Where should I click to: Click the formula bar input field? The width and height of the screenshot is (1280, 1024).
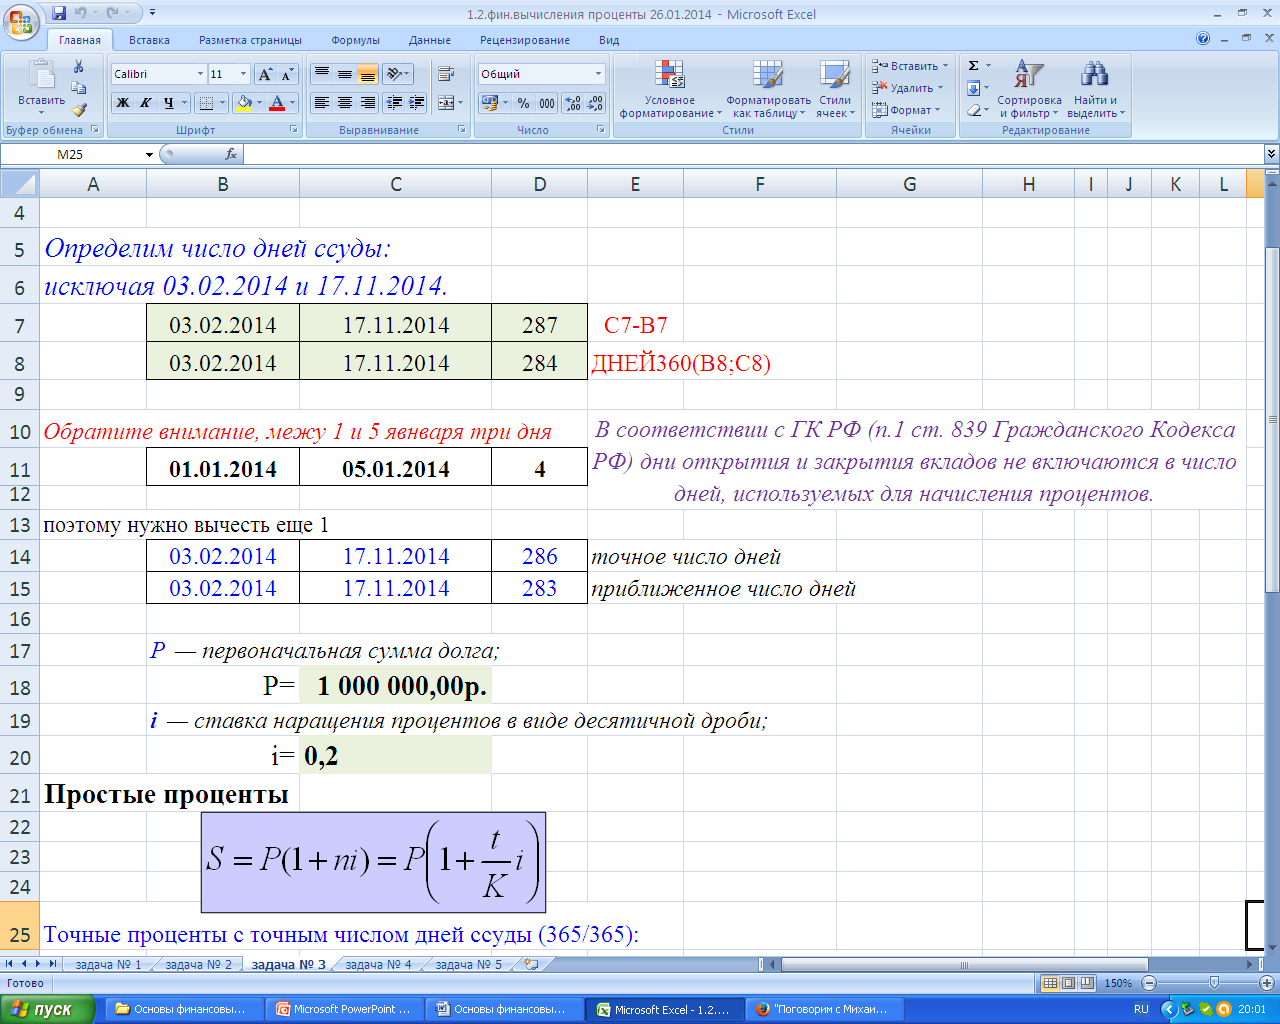coord(753,154)
